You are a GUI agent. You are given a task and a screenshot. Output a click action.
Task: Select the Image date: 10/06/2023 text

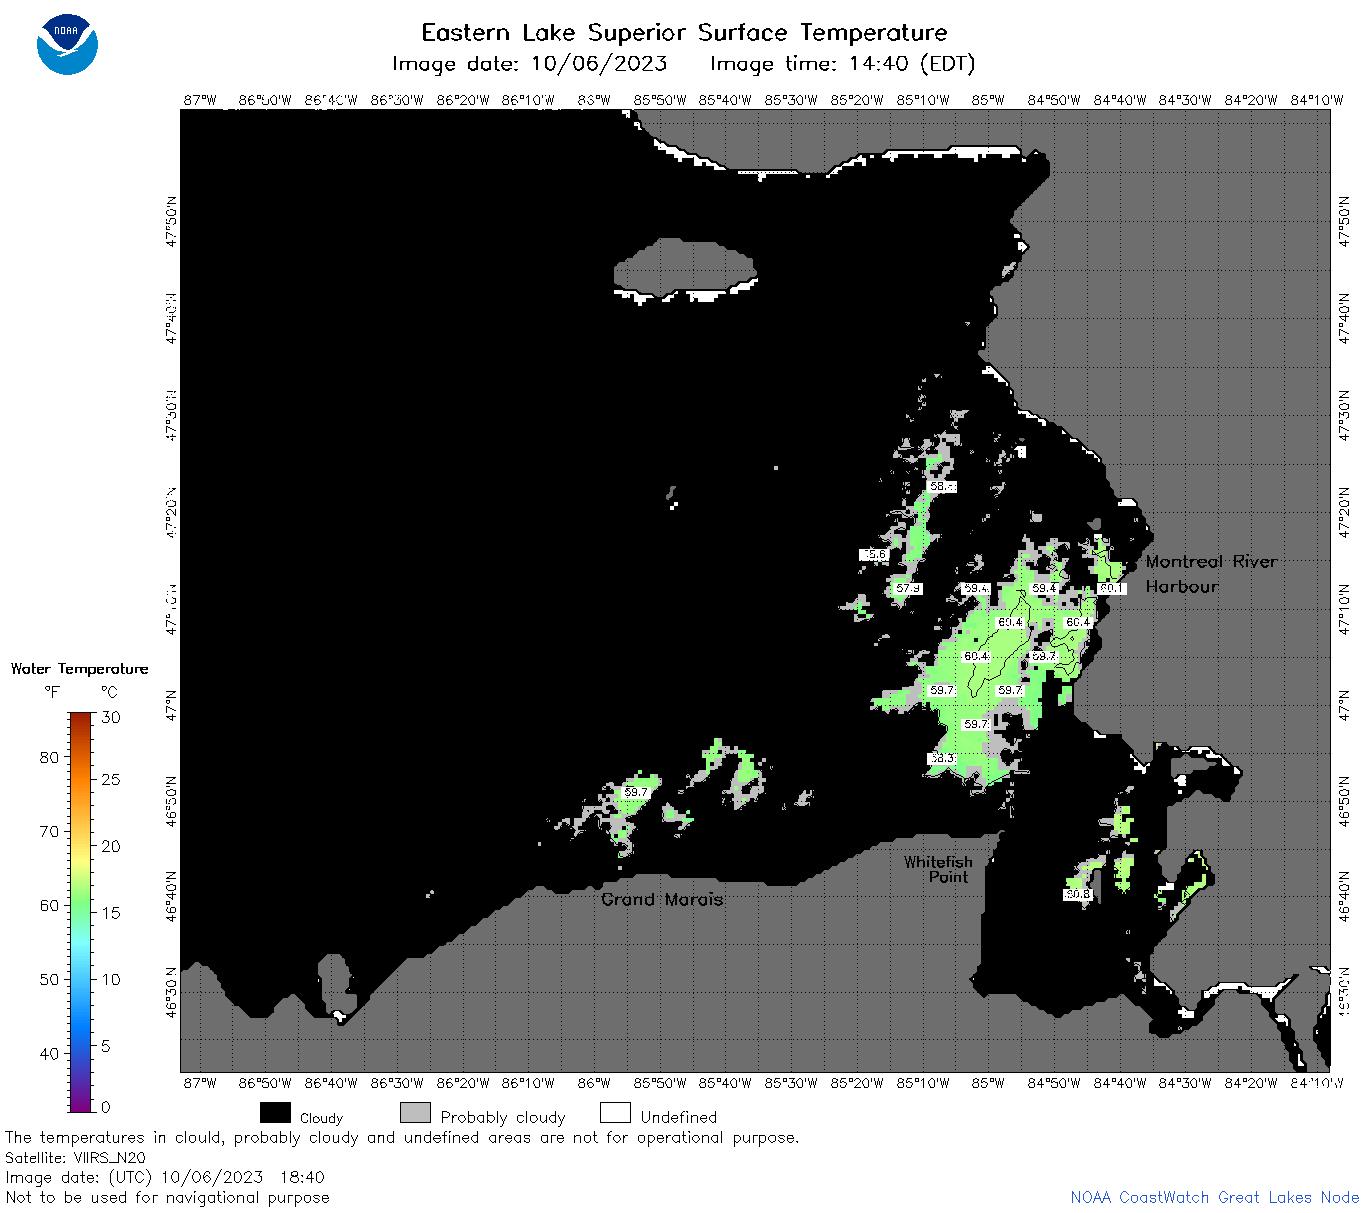[x=529, y=64]
